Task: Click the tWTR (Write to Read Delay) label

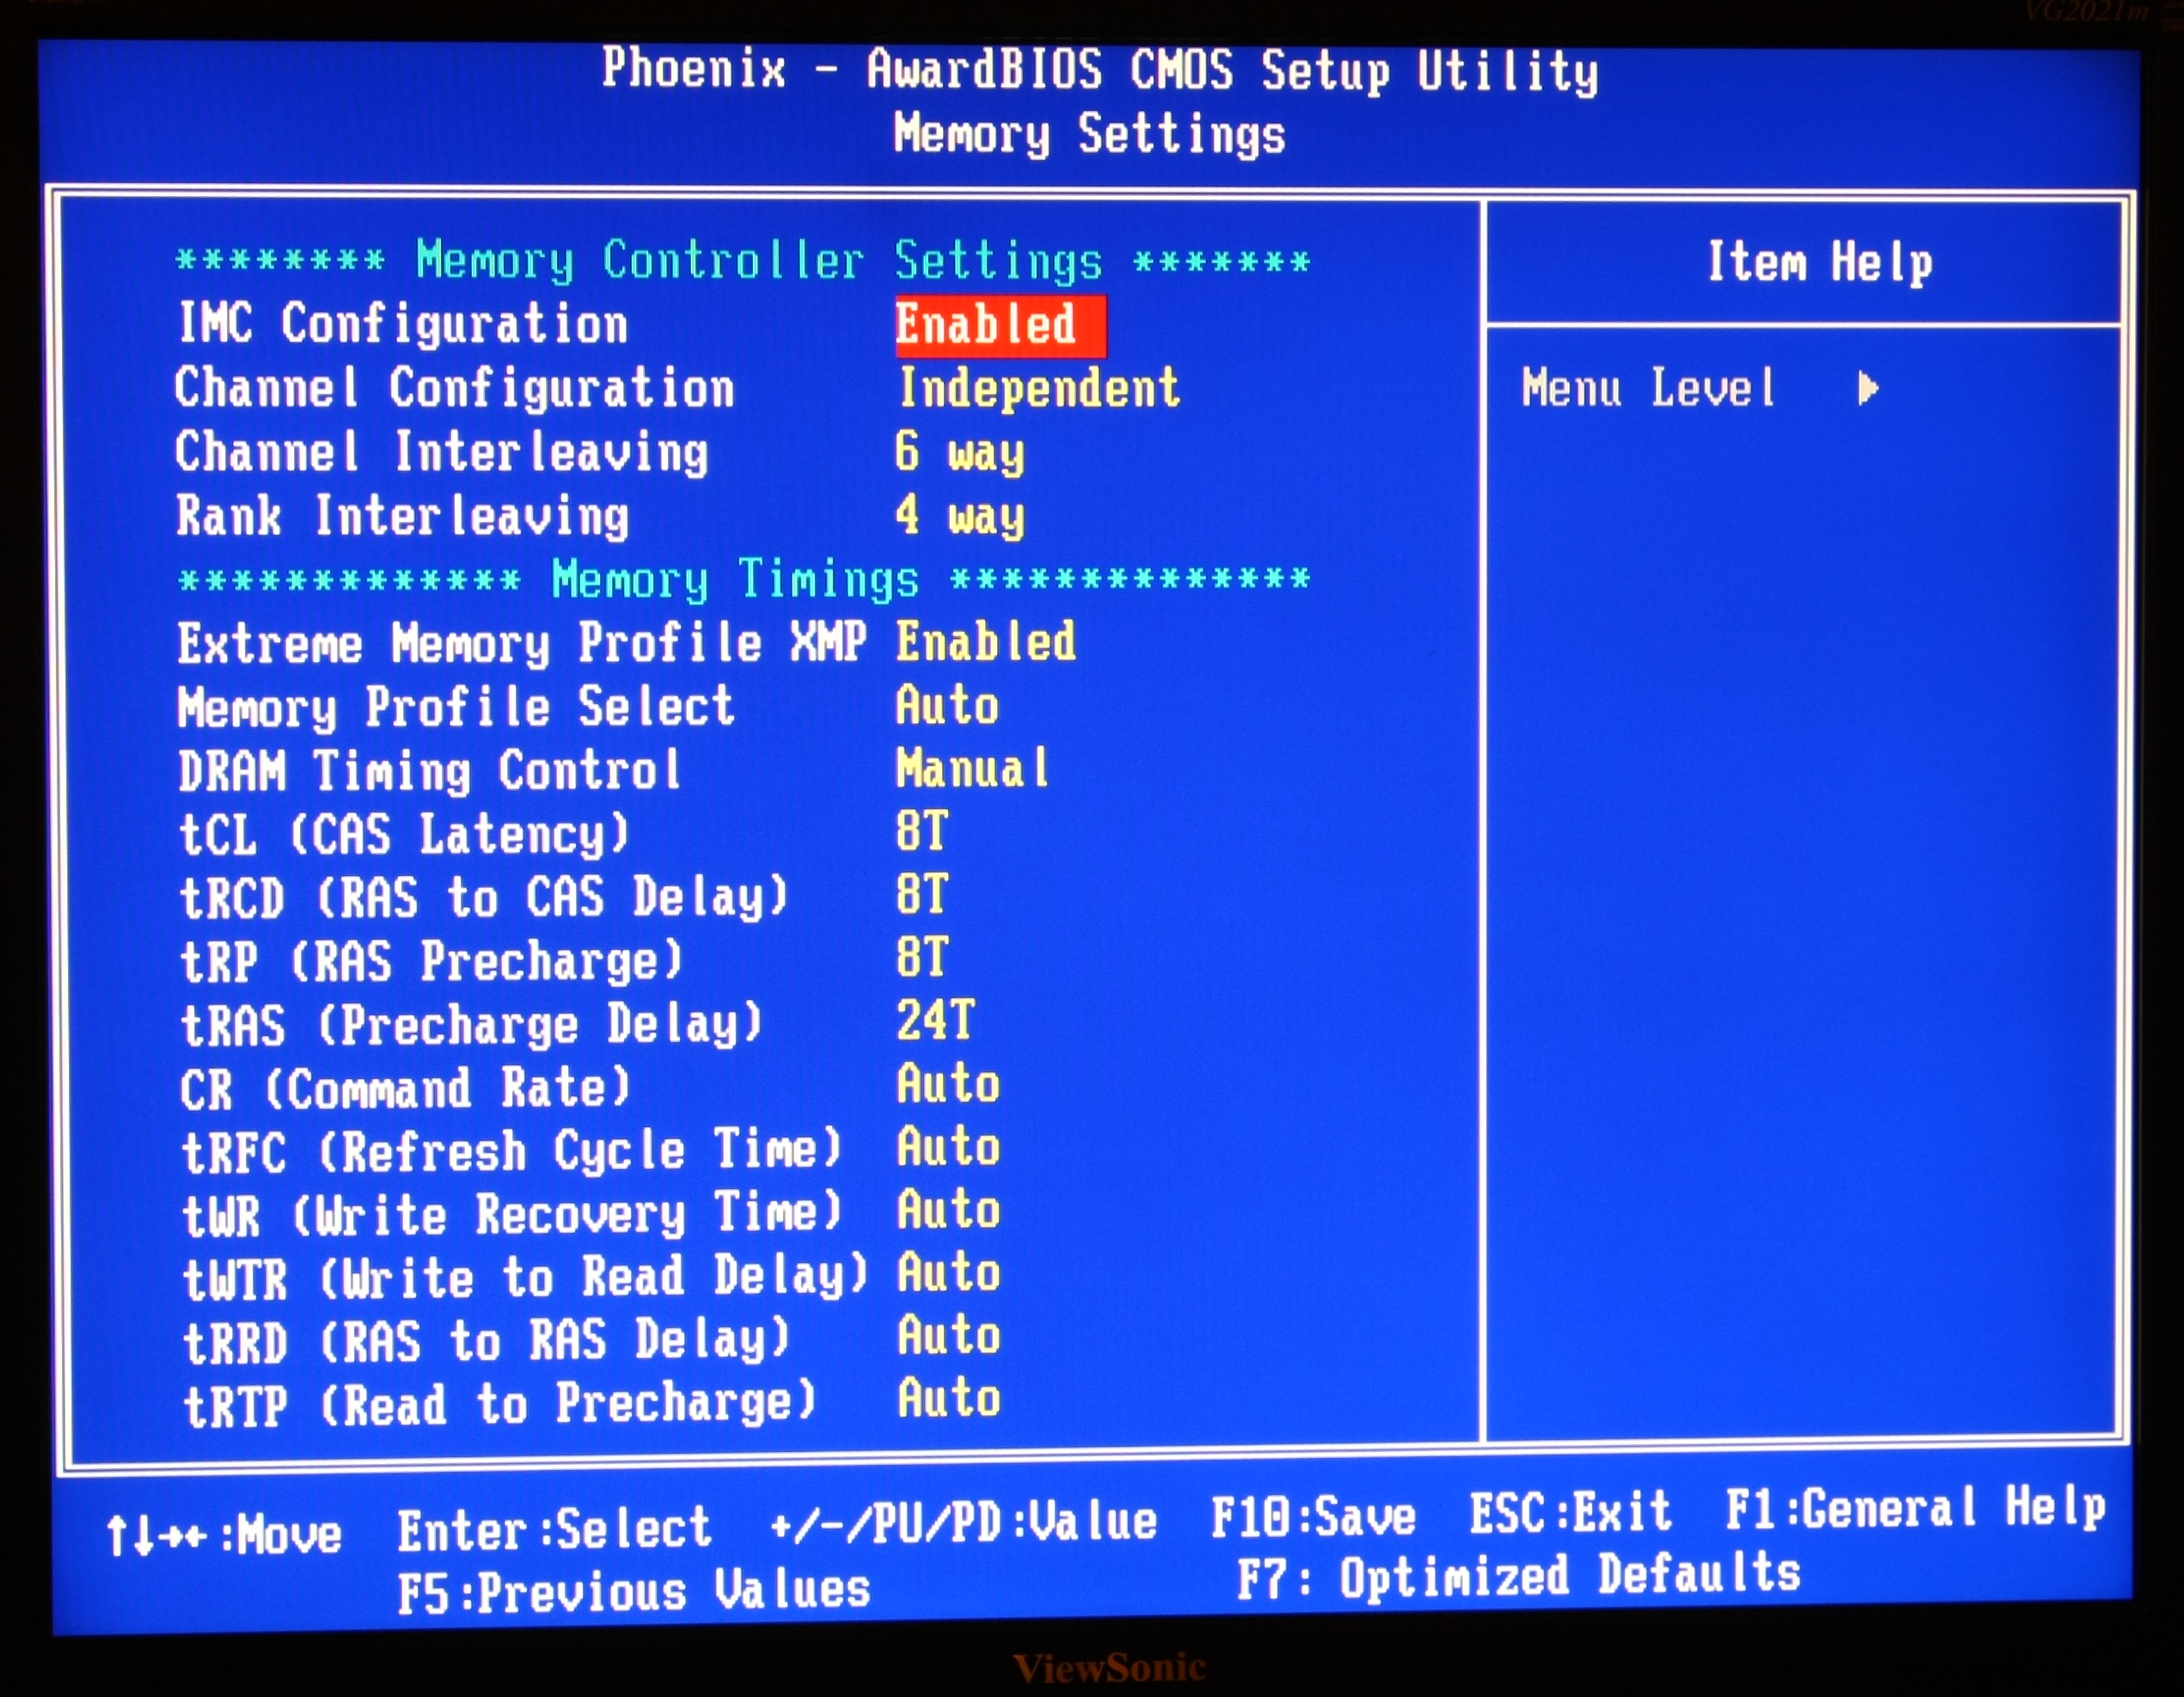Action: tap(525, 1278)
